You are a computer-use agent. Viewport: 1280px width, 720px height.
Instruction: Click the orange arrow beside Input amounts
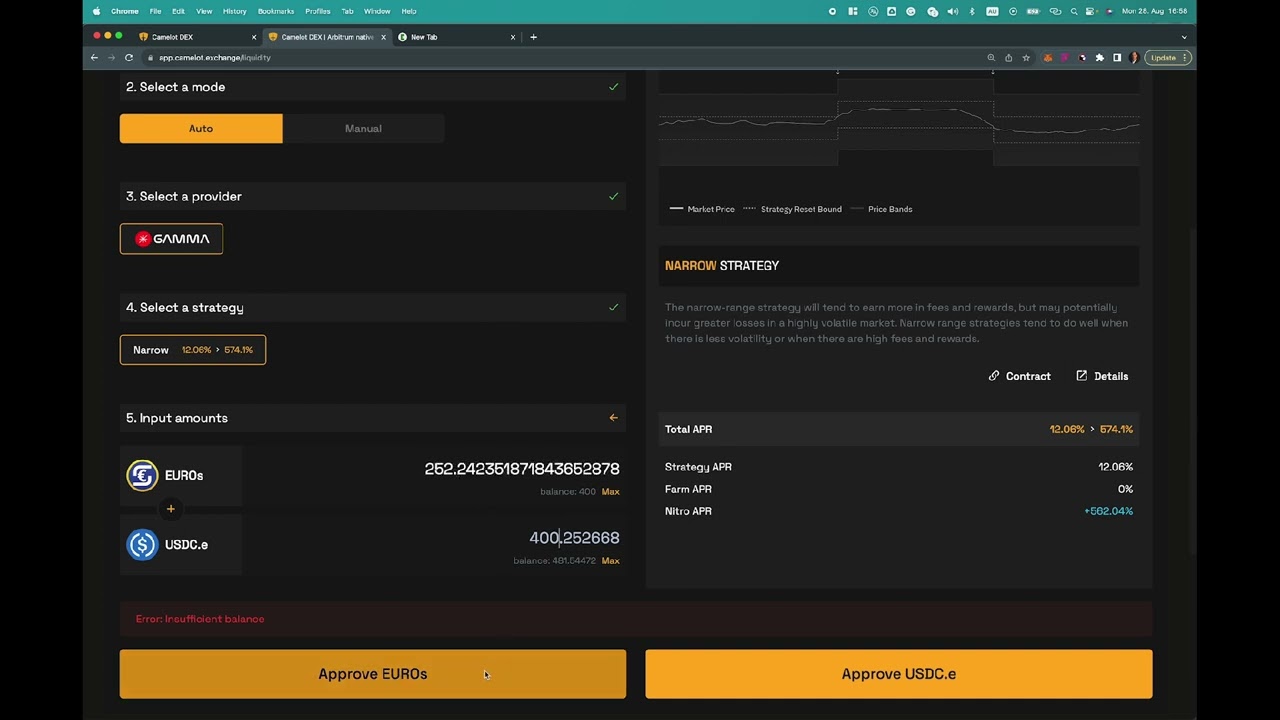(x=613, y=418)
